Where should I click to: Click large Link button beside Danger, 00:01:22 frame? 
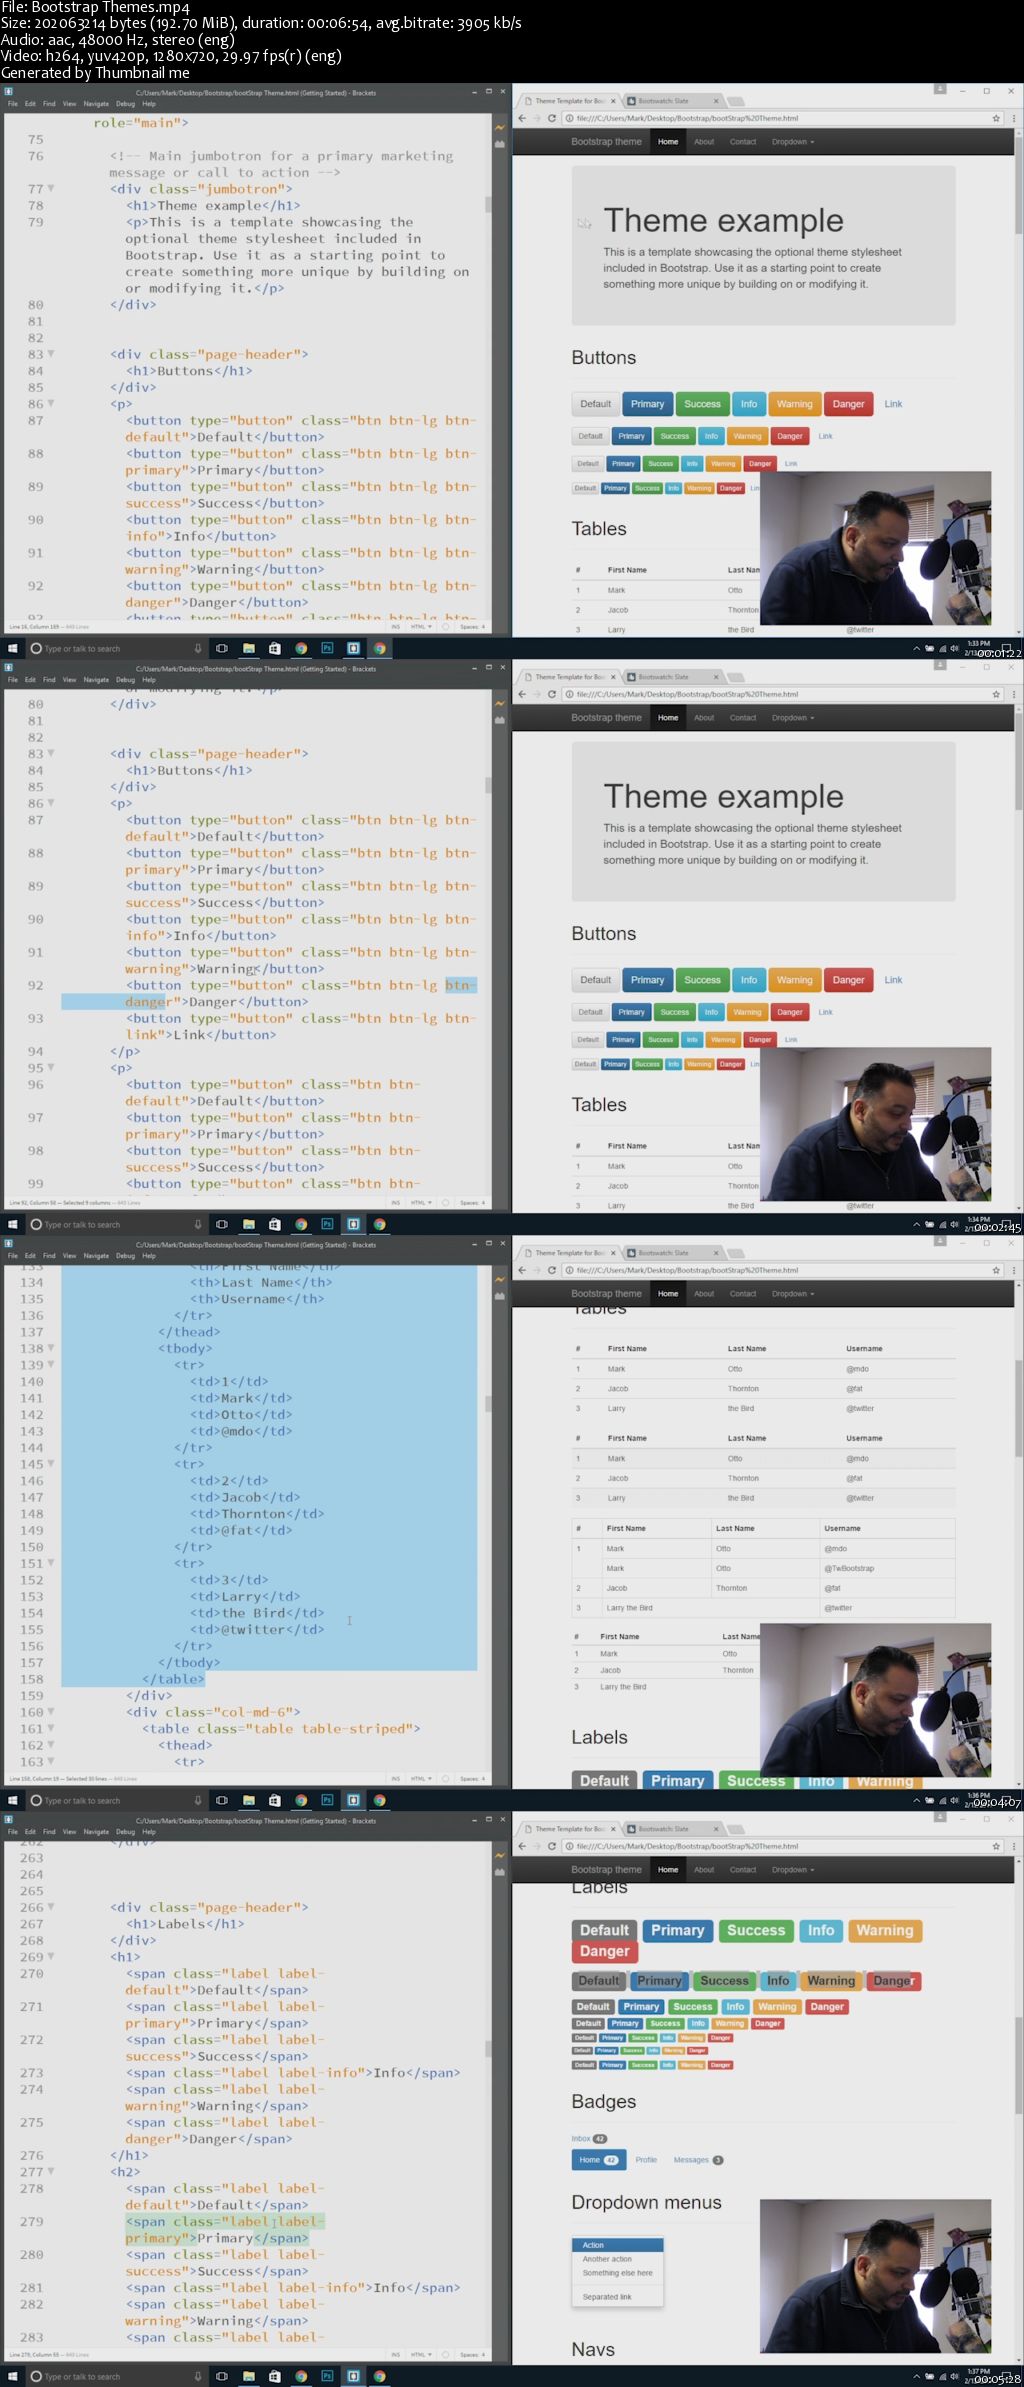pos(893,404)
